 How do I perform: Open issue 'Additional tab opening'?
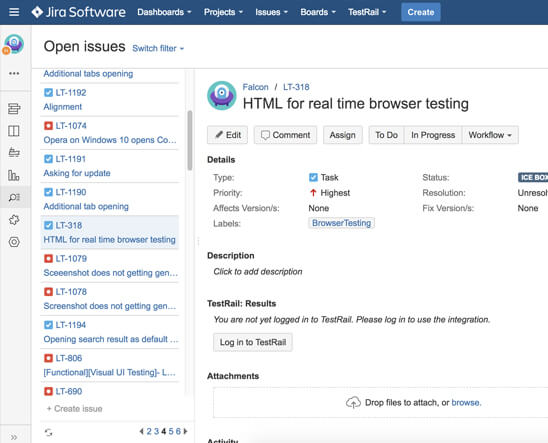click(x=86, y=206)
